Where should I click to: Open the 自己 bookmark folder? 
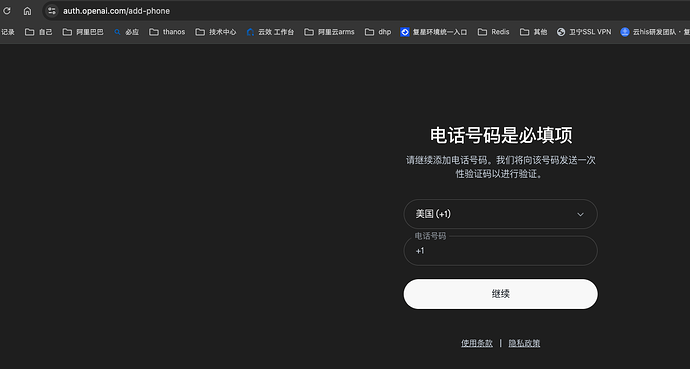(x=38, y=32)
